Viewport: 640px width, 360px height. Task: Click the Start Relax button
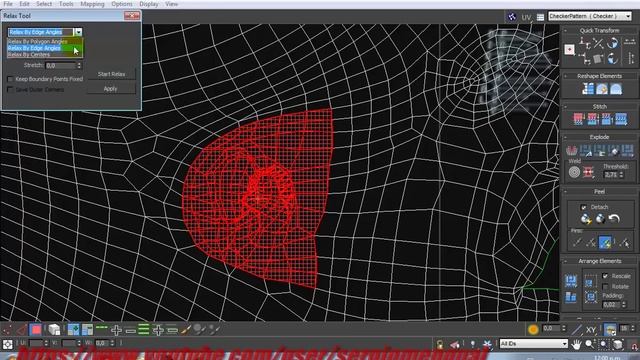(111, 74)
